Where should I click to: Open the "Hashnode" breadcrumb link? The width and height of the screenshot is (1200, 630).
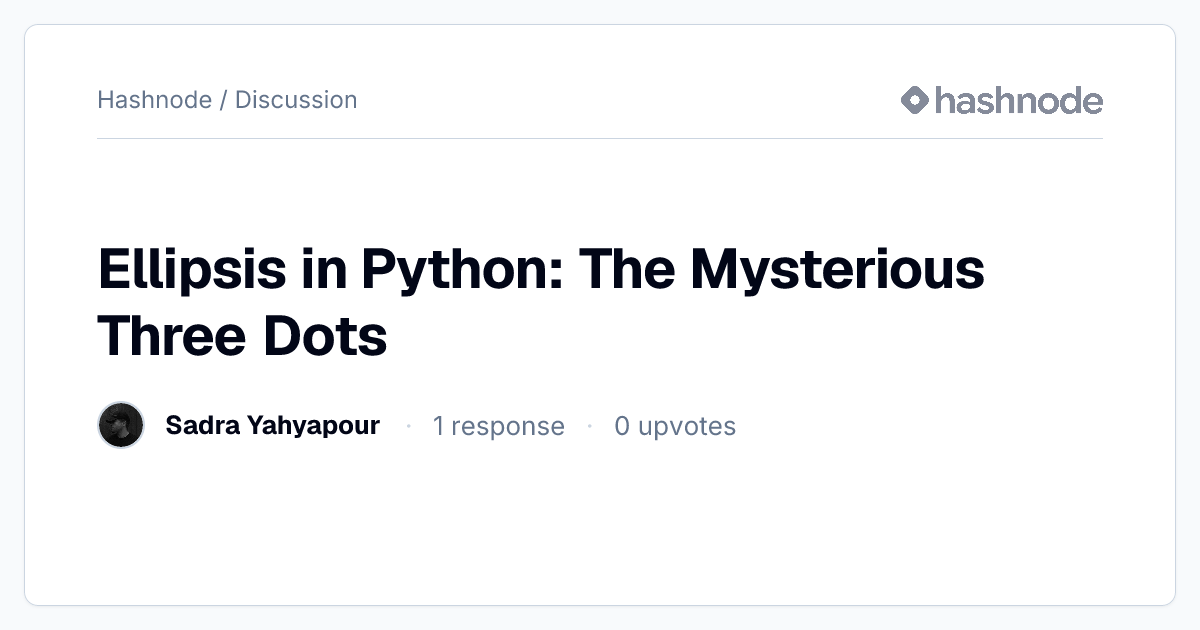tap(154, 100)
